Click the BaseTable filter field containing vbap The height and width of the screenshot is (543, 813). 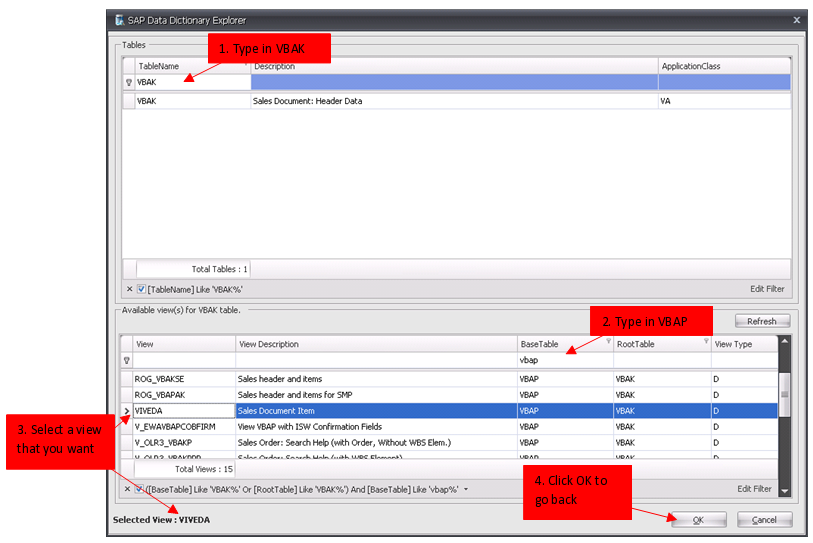click(563, 360)
